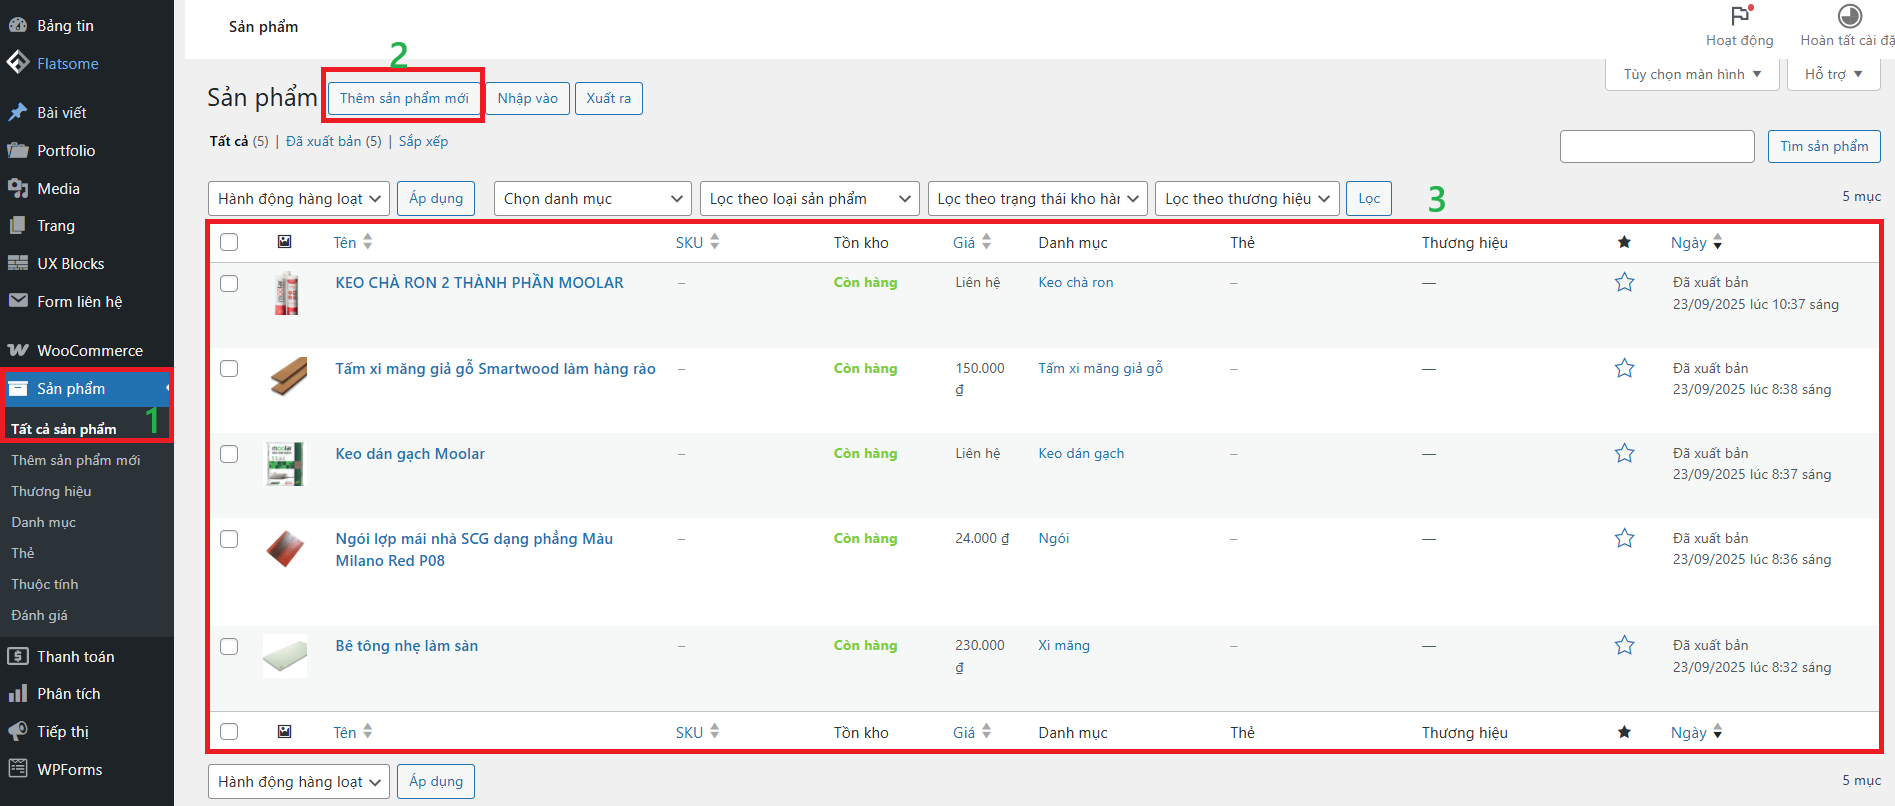
Task: Check the select-all checkbox in the table header
Action: [229, 242]
